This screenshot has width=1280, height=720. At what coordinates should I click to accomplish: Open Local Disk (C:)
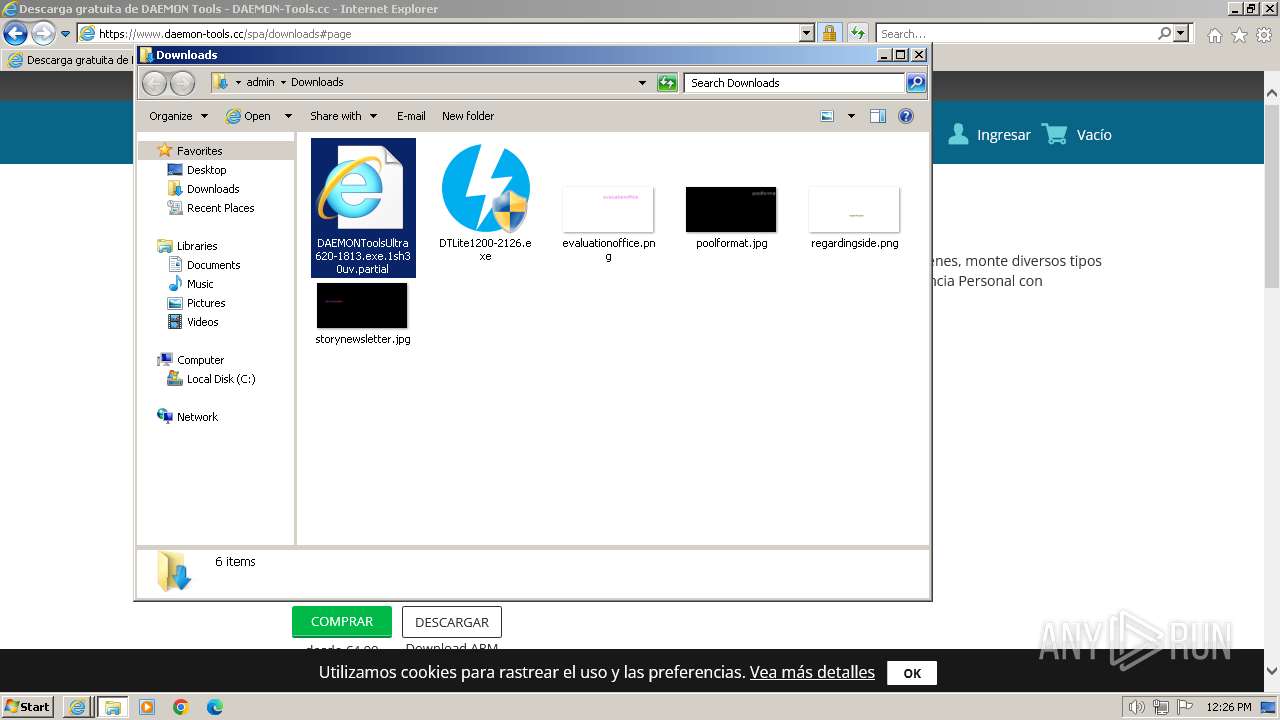220,379
